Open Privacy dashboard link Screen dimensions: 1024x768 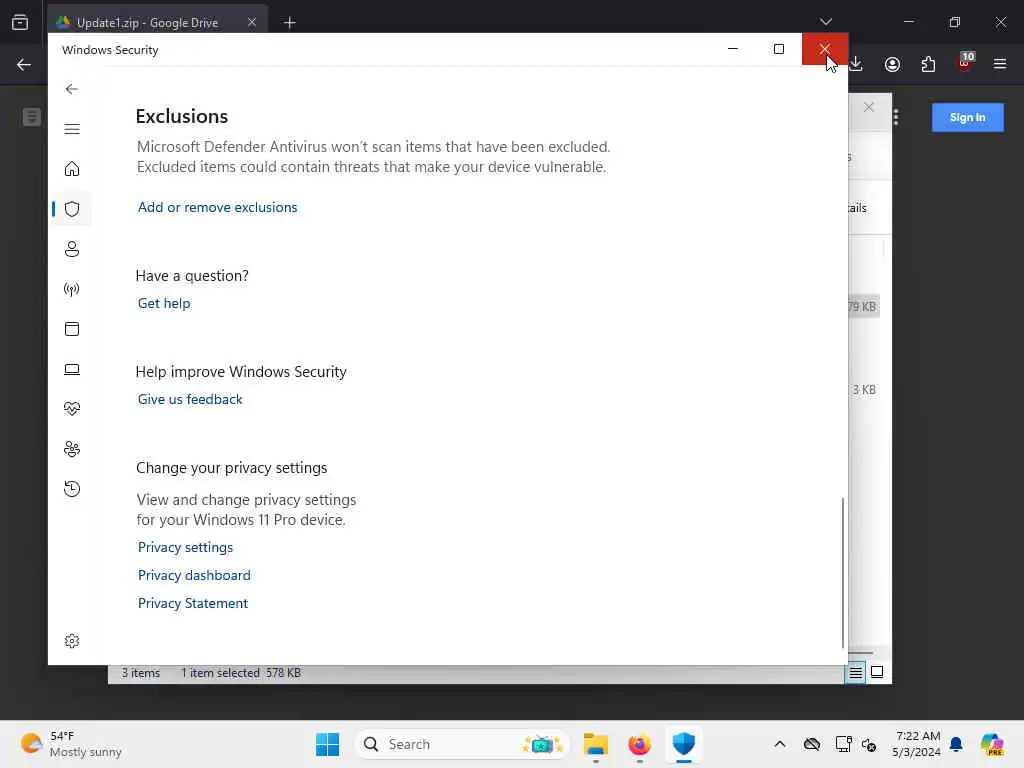point(194,575)
